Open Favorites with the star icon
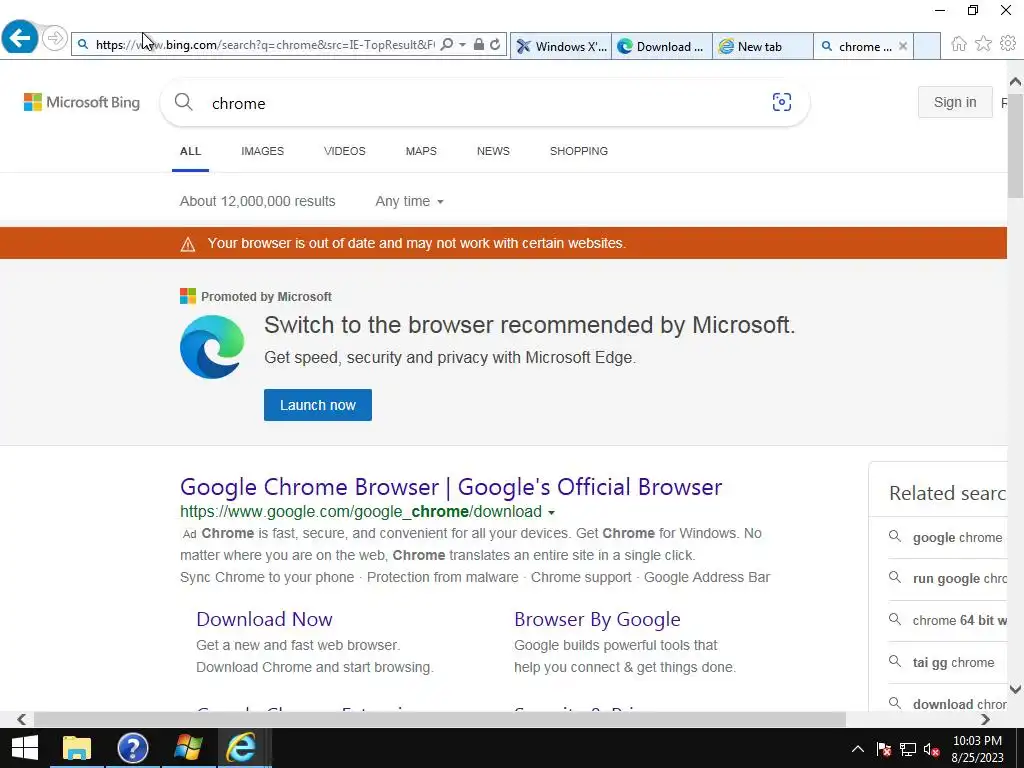 pyautogui.click(x=983, y=44)
